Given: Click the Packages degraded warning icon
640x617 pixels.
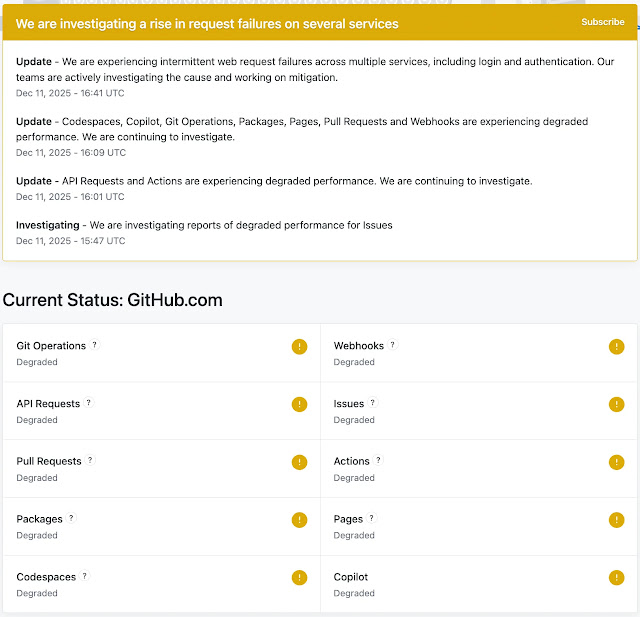Looking at the screenshot, I should [x=299, y=520].
